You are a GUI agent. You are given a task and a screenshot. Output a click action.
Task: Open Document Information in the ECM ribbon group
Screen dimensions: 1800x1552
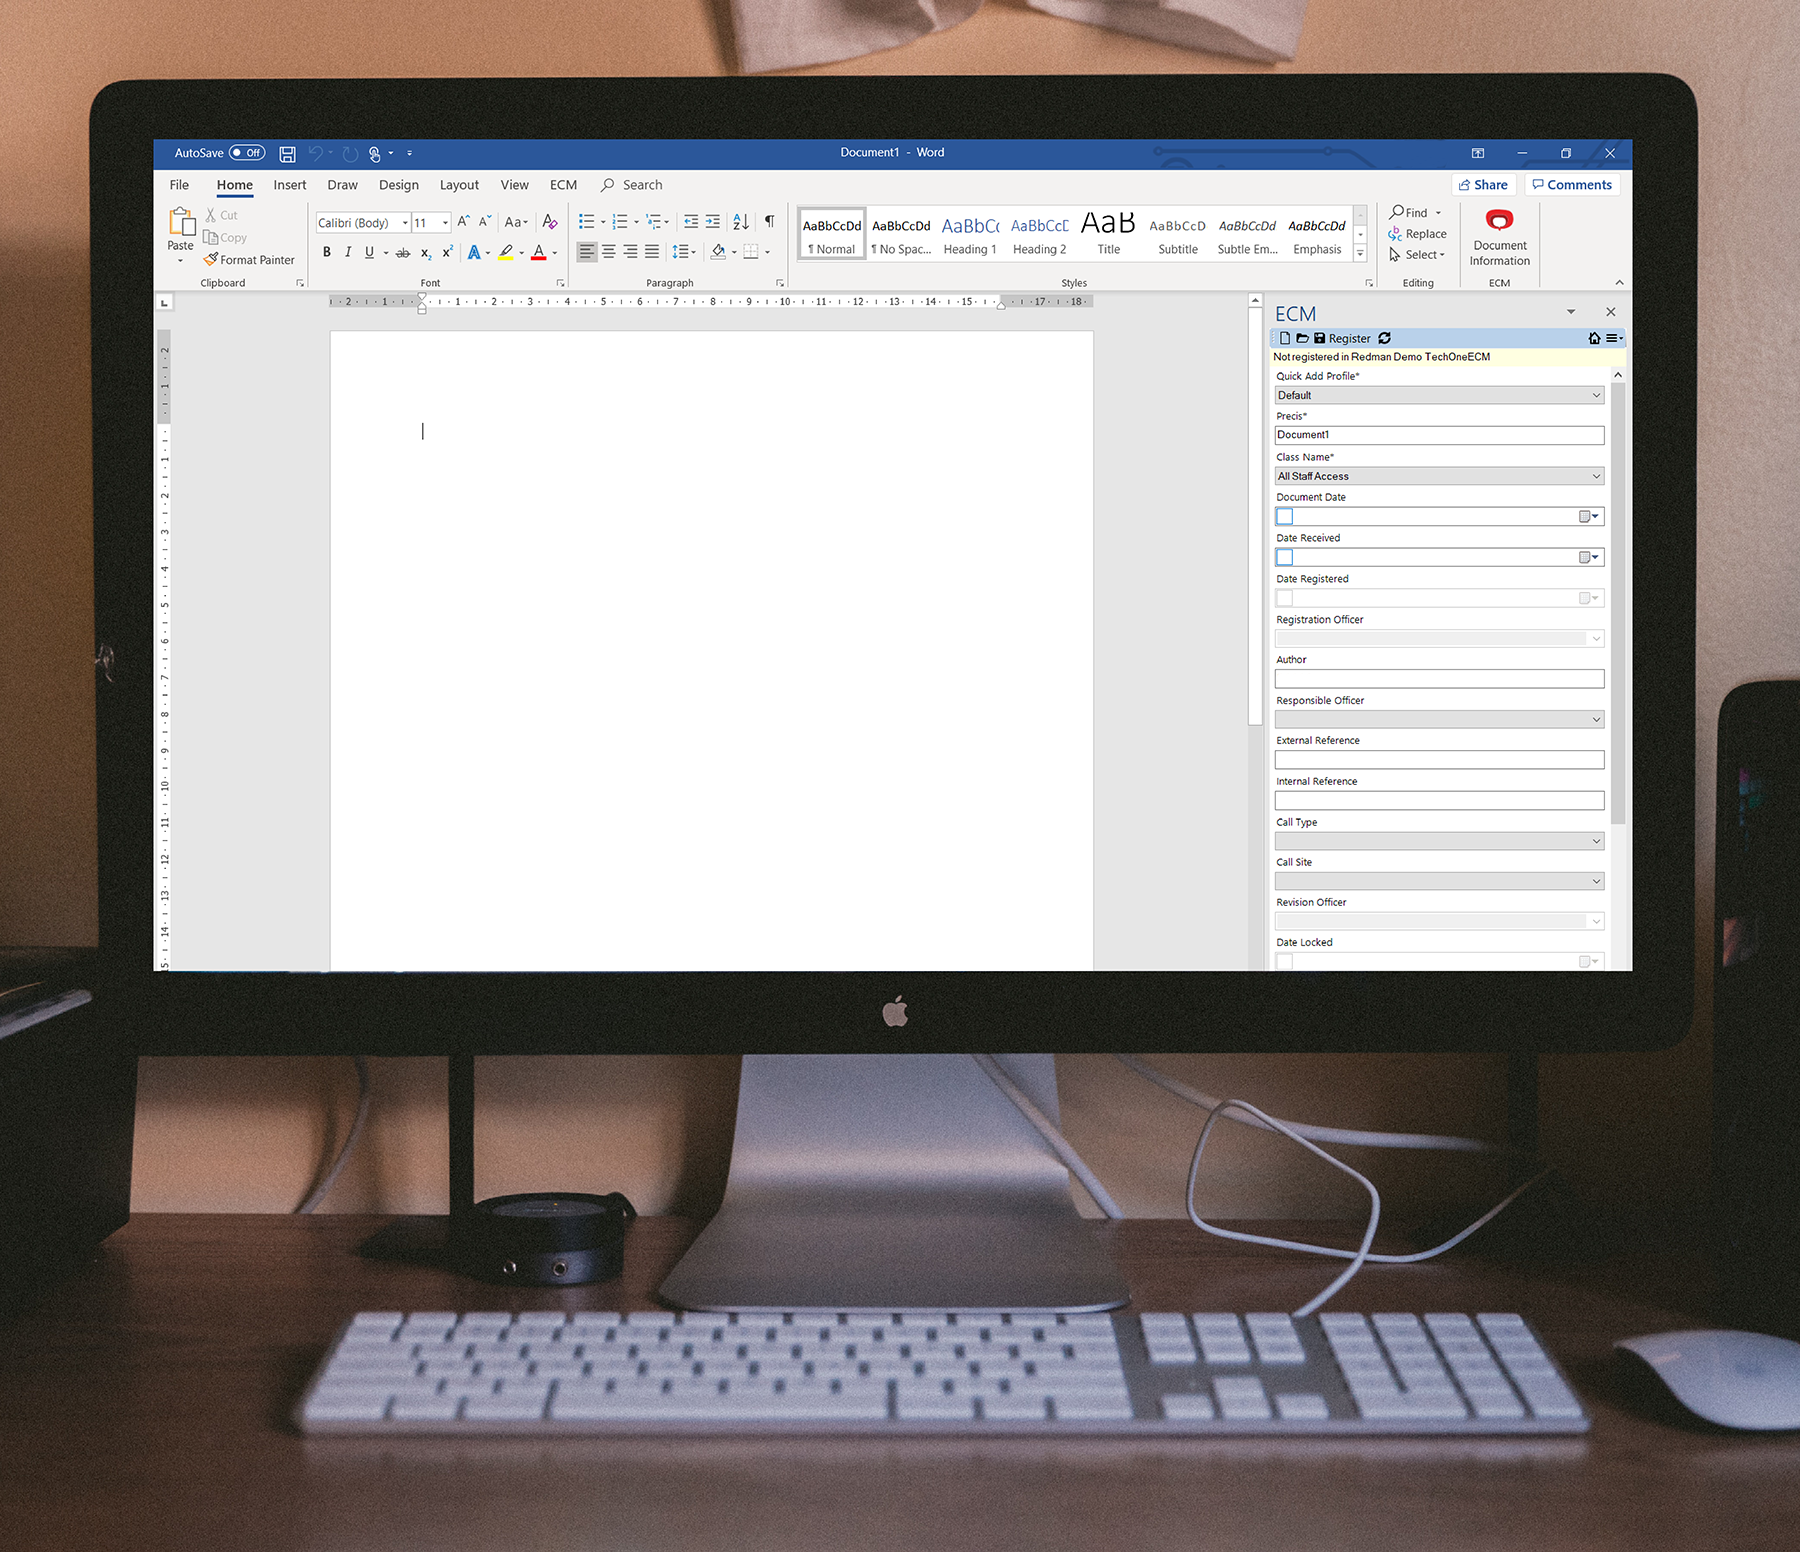pyautogui.click(x=1498, y=237)
